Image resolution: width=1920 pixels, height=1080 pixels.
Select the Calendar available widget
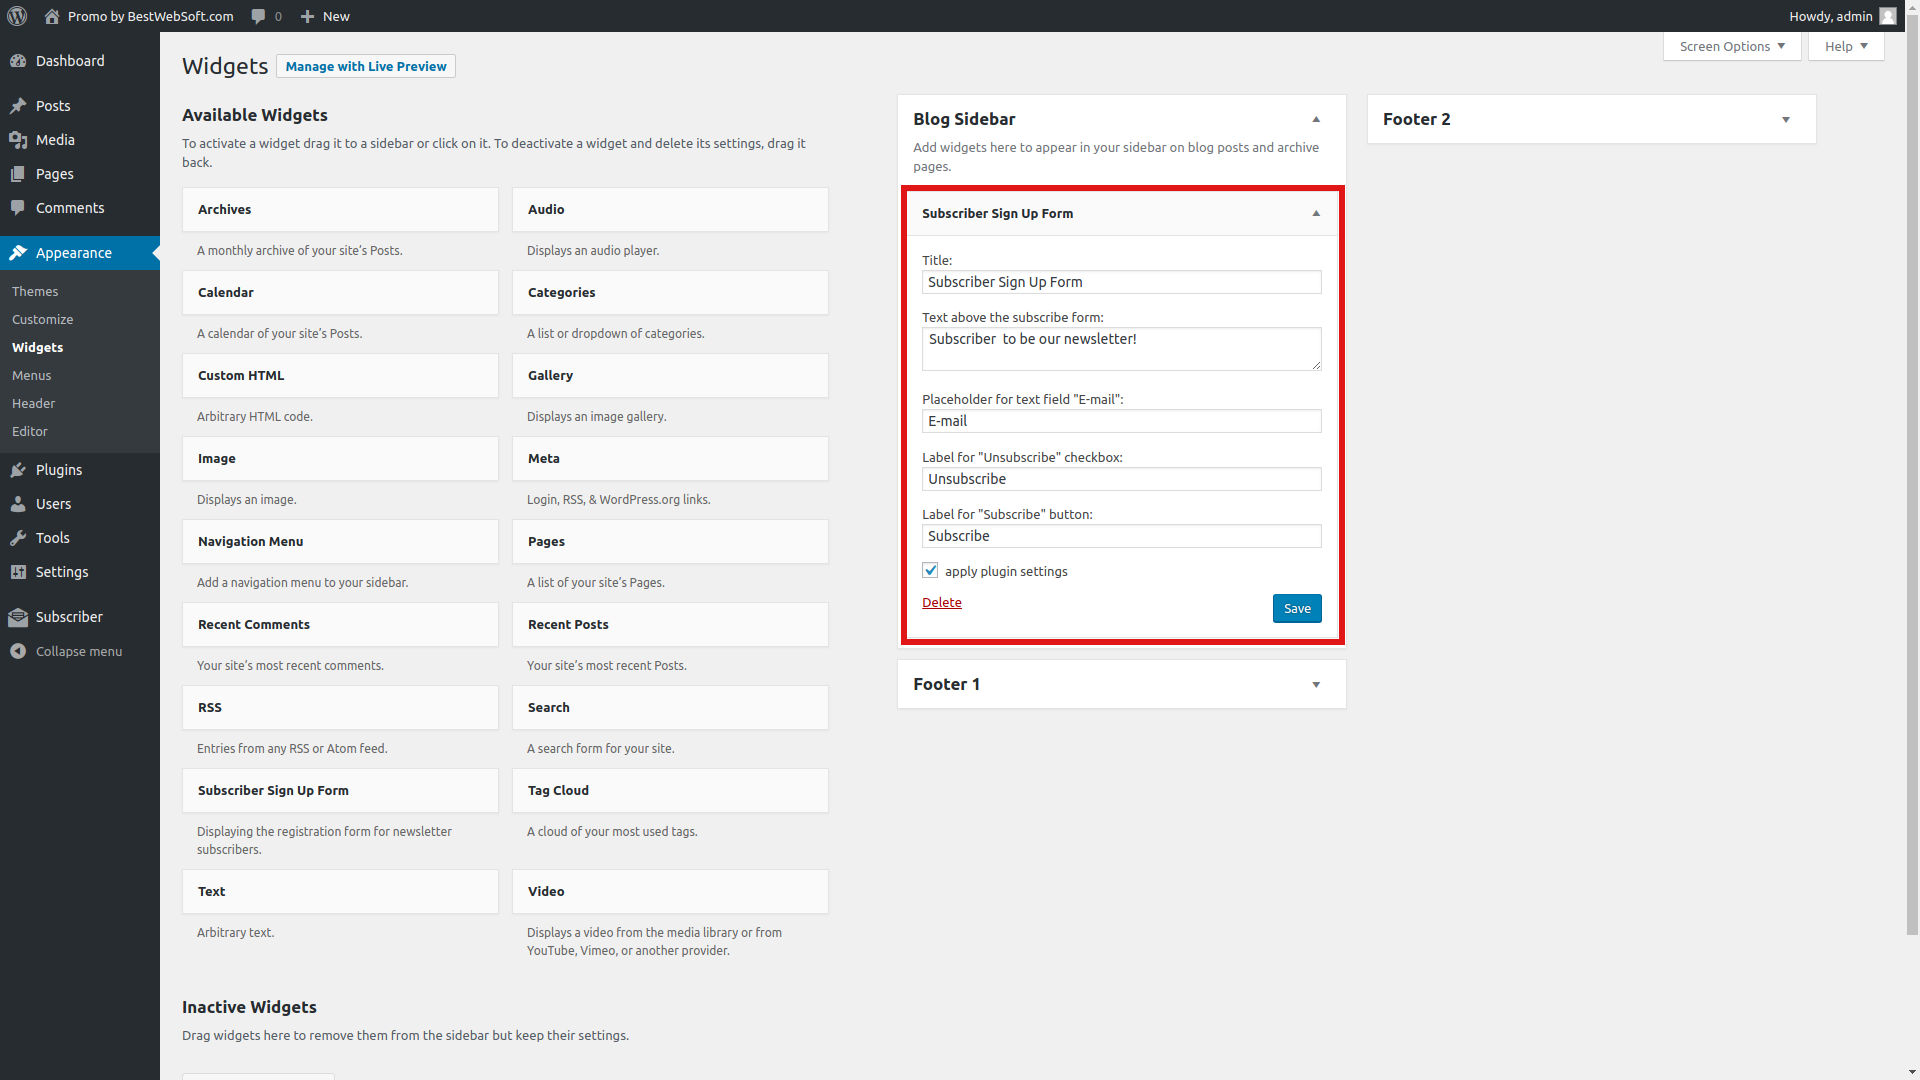[x=340, y=292]
